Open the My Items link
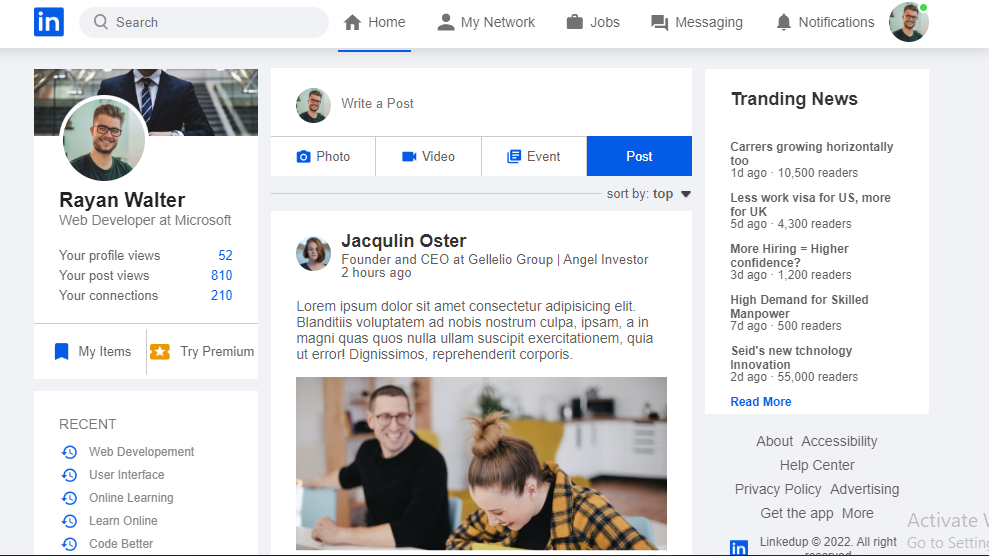The width and height of the screenshot is (989, 556). tap(105, 352)
